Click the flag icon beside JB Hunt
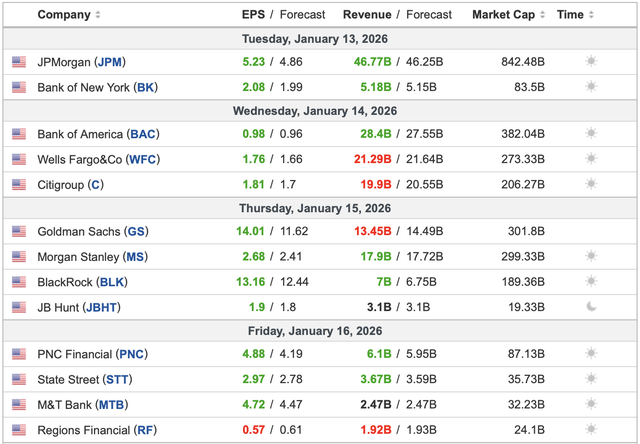Screen dimensions: 640x444 [19, 308]
